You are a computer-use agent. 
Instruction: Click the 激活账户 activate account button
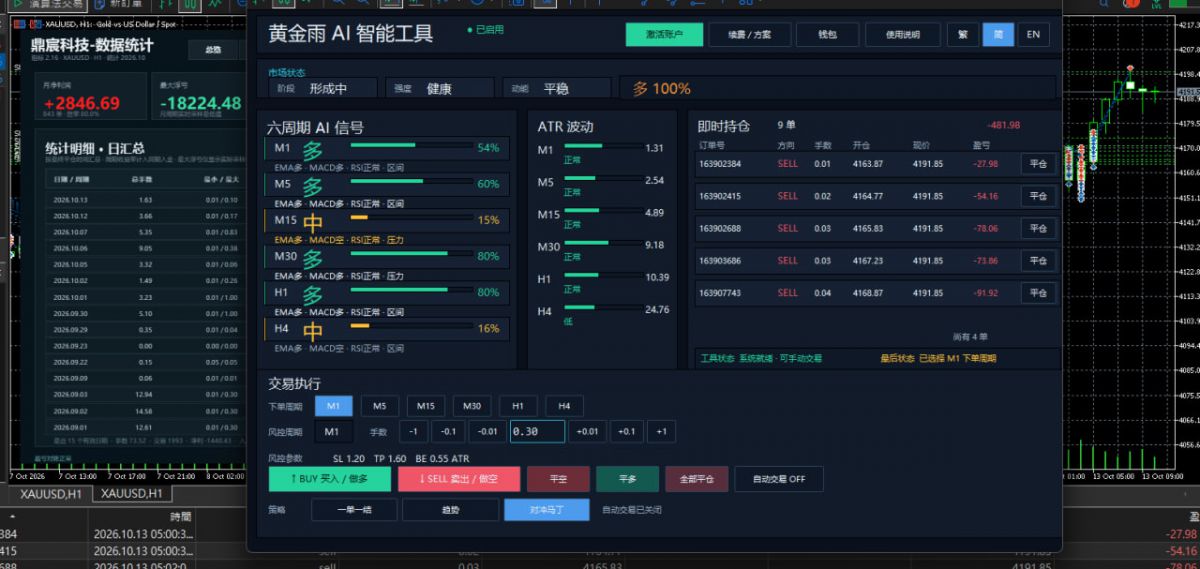(664, 34)
